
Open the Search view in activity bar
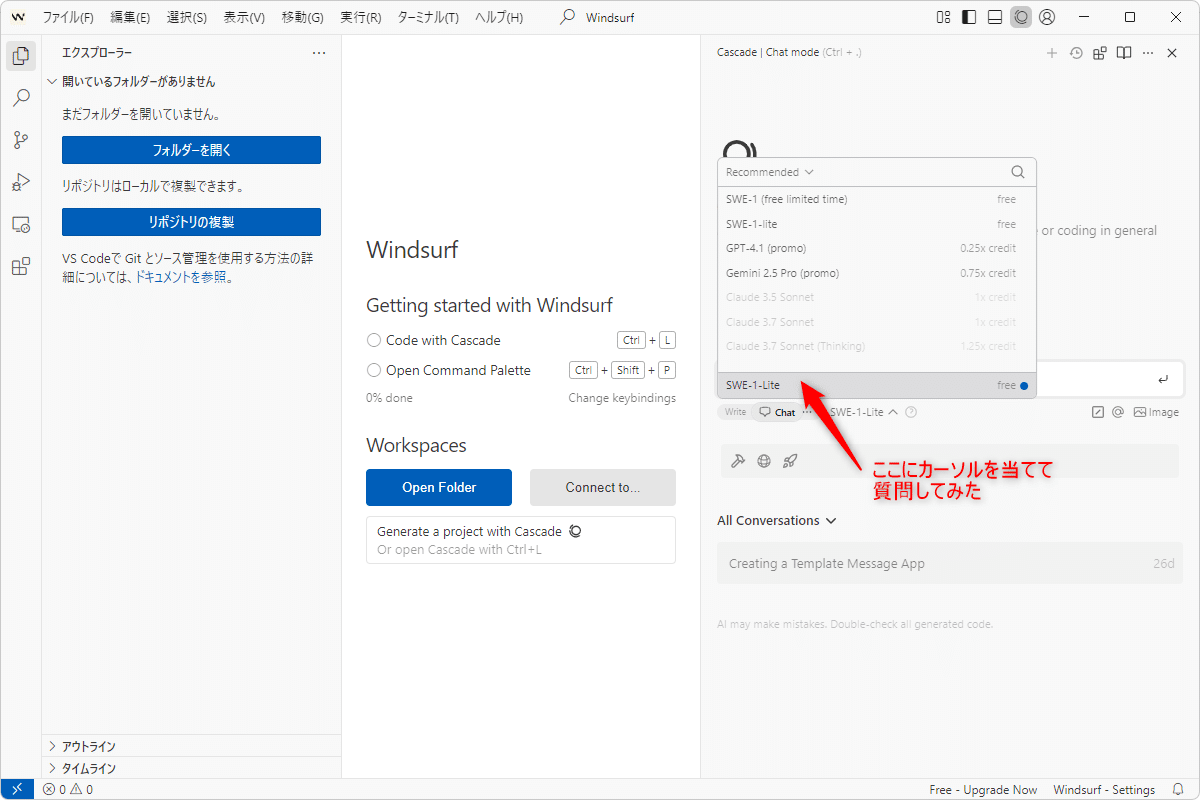pos(20,98)
